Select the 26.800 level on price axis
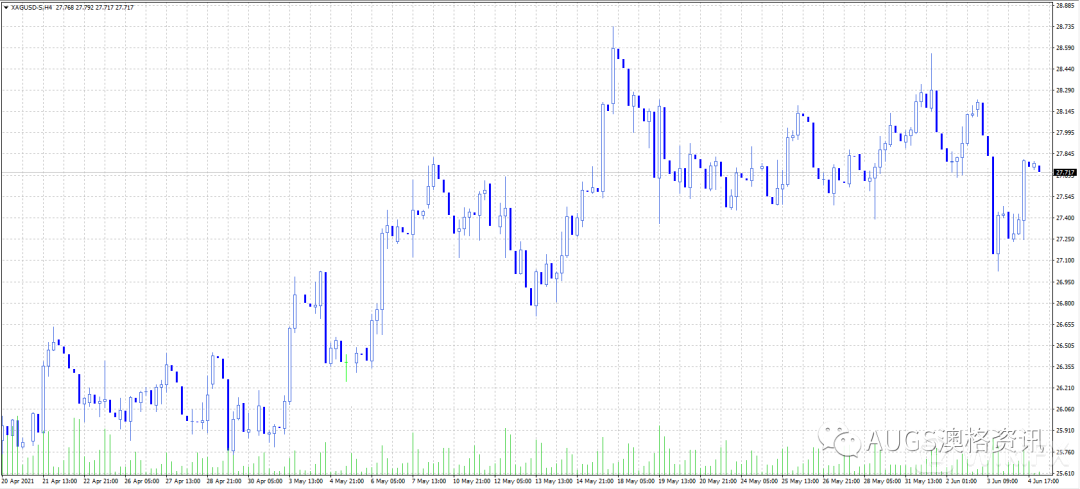The width and height of the screenshot is (1080, 489). point(1064,303)
